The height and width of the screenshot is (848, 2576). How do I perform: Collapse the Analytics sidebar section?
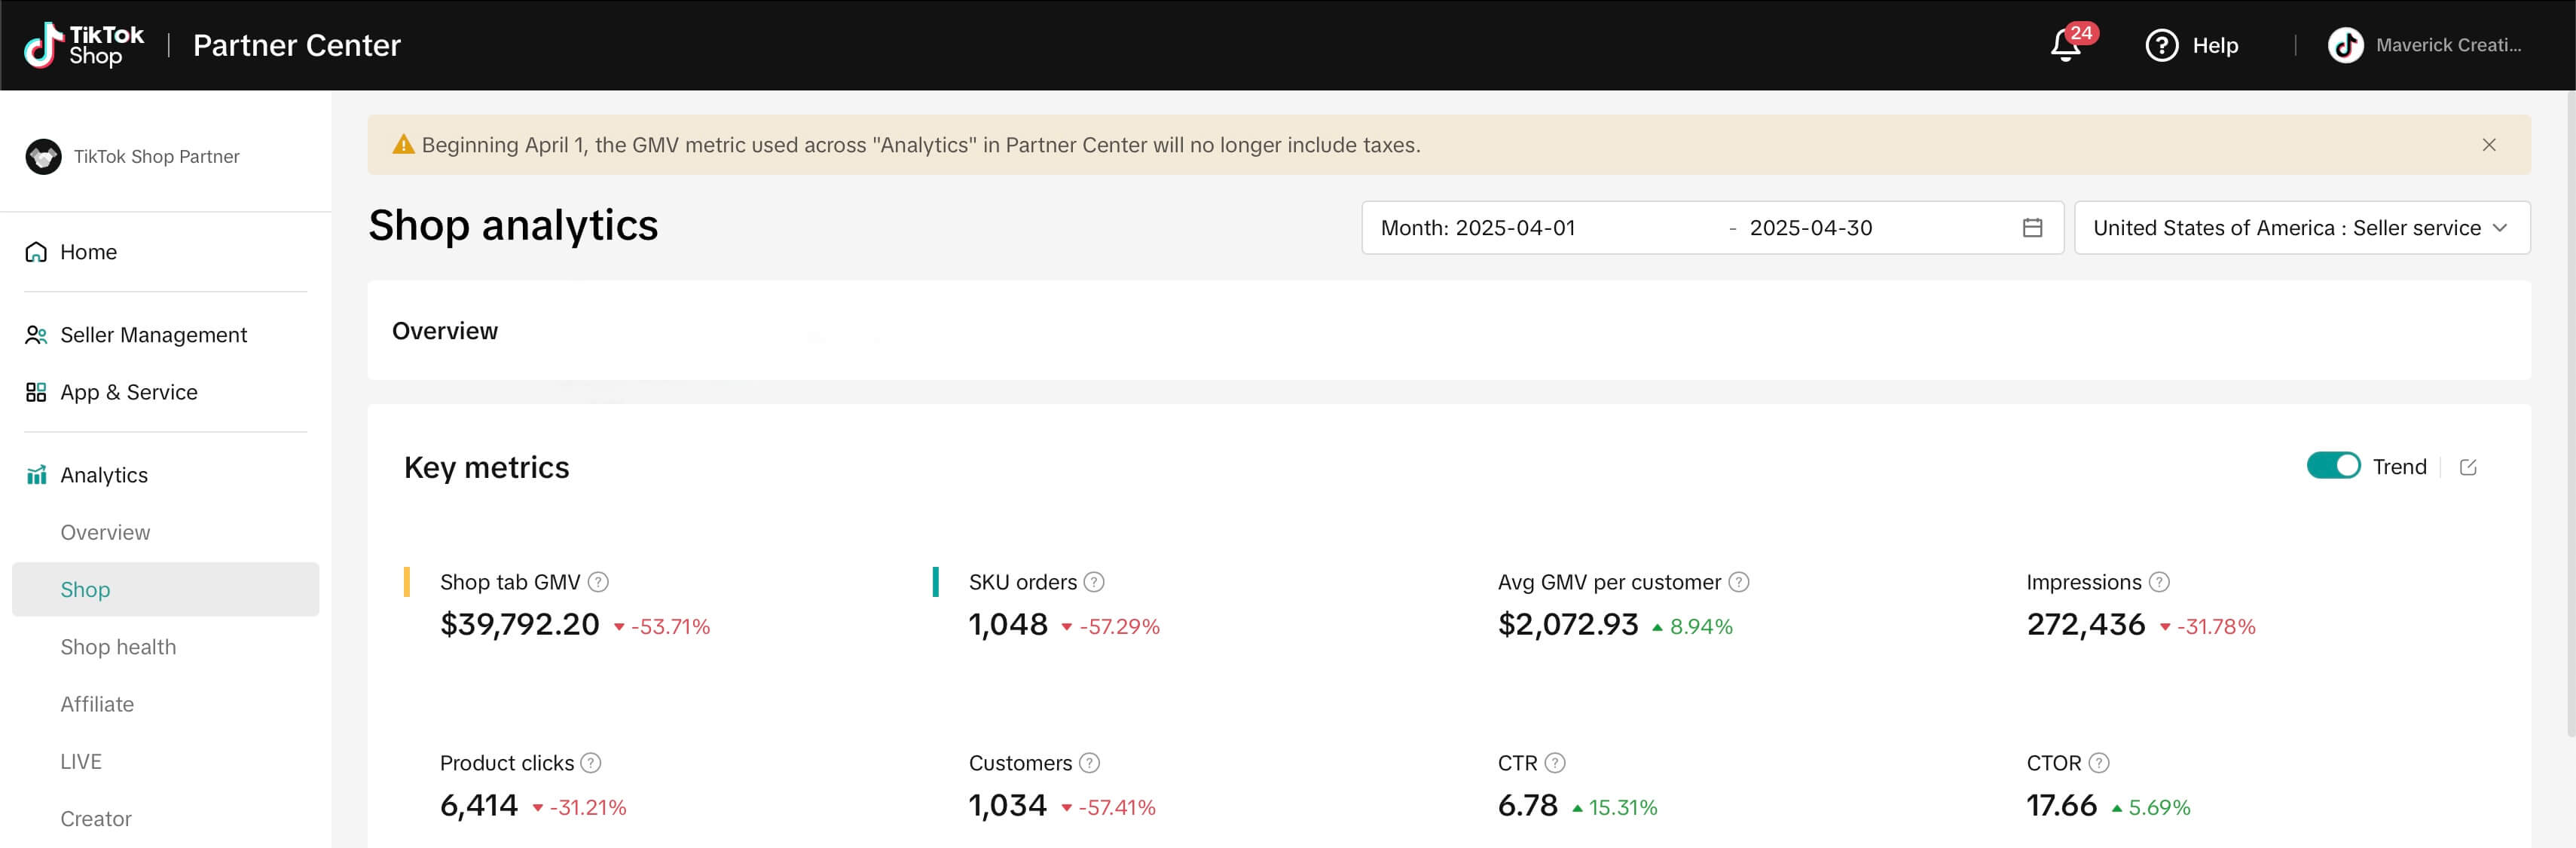point(104,475)
